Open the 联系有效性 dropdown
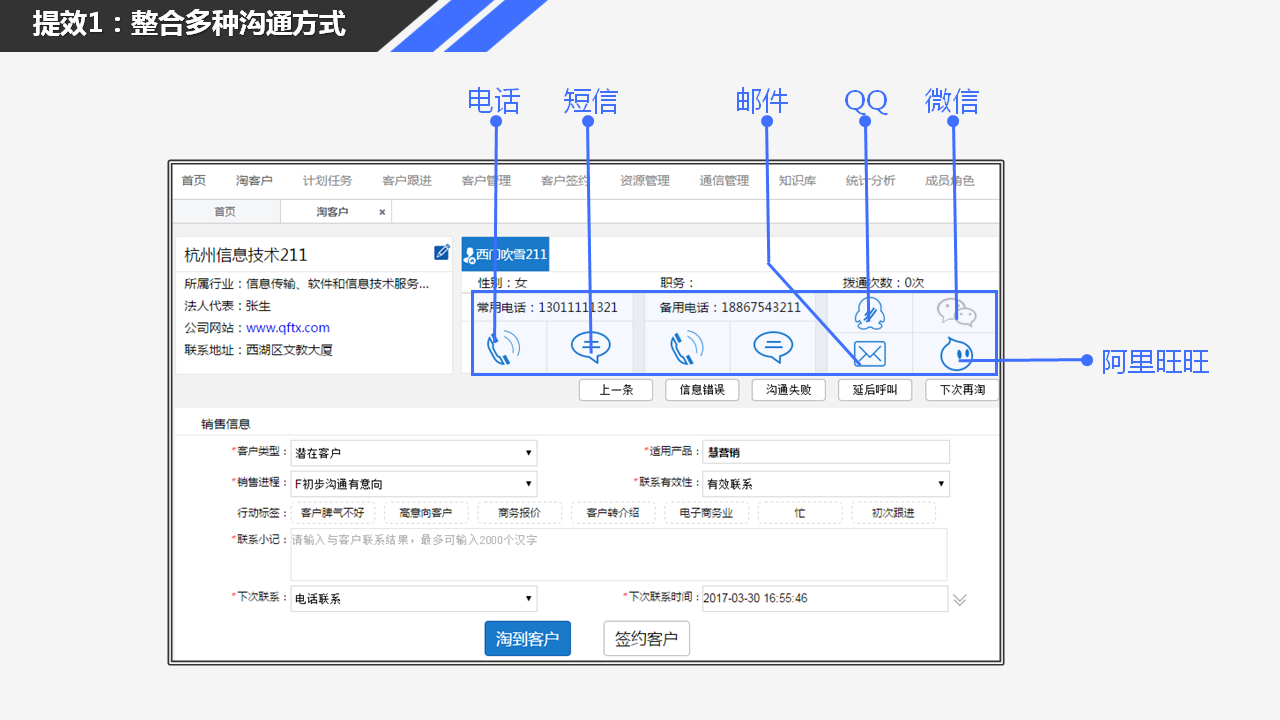Viewport: 1280px width, 720px height. tap(825, 484)
